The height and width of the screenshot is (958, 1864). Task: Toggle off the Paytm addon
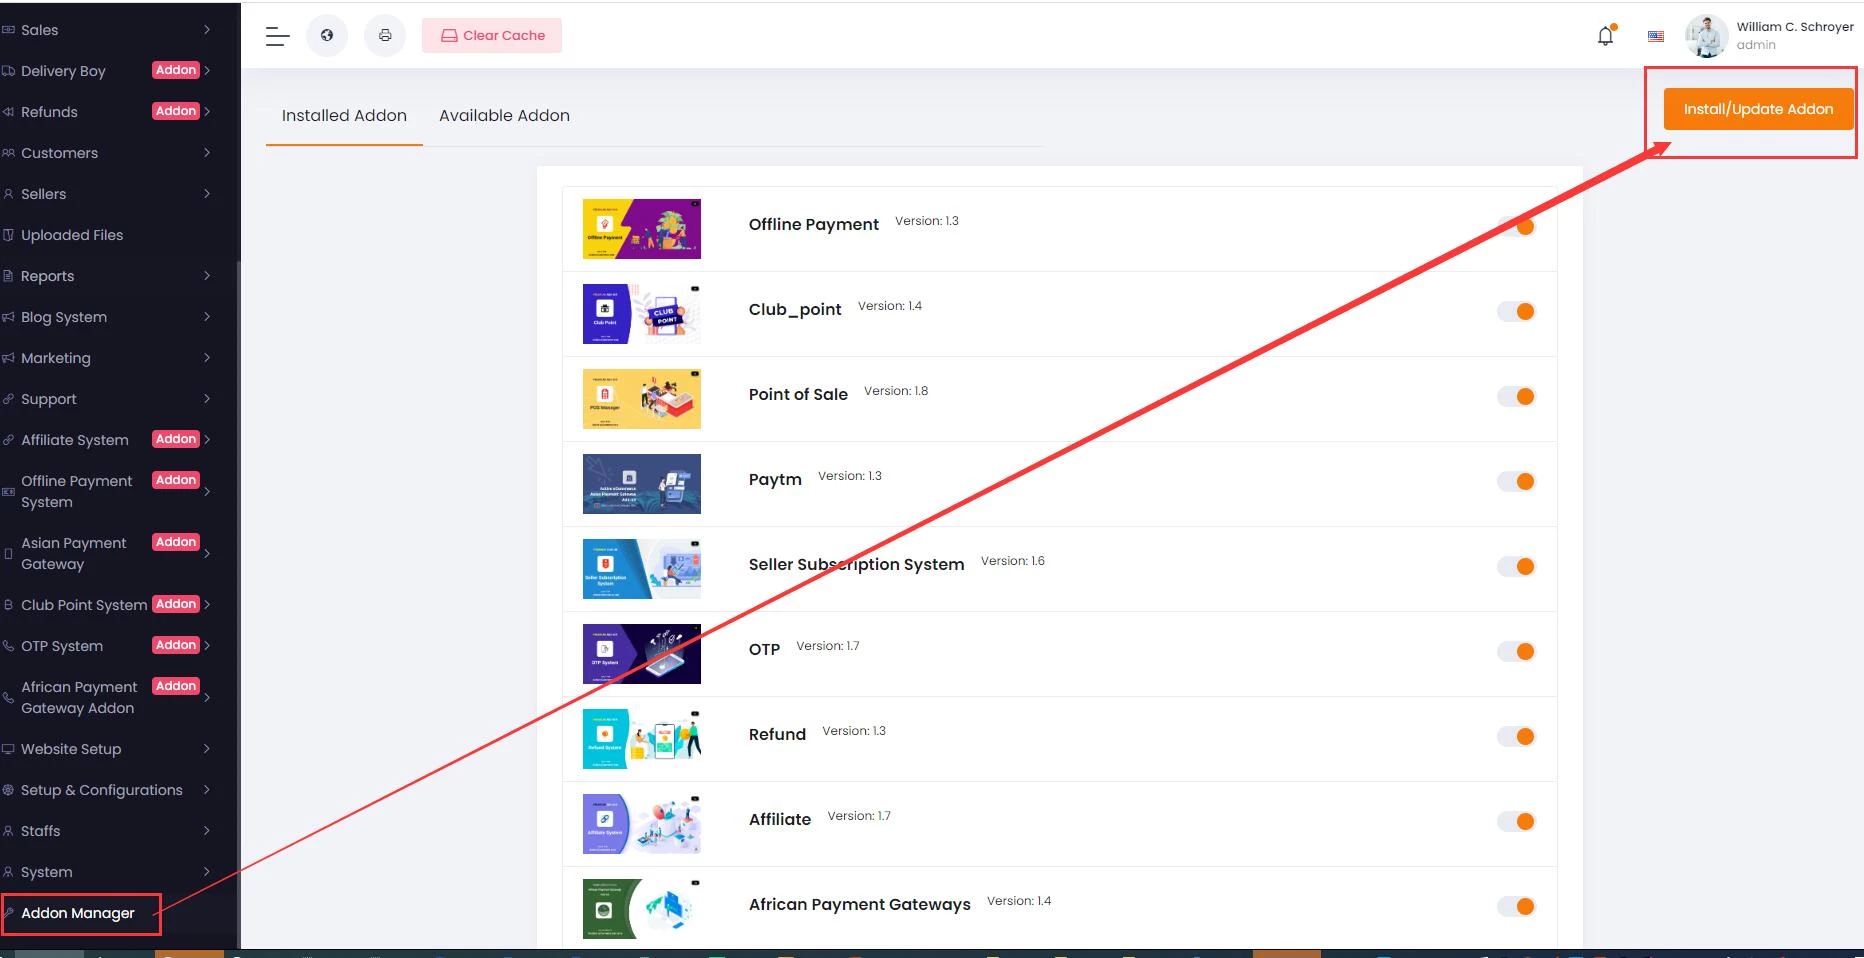(x=1516, y=482)
